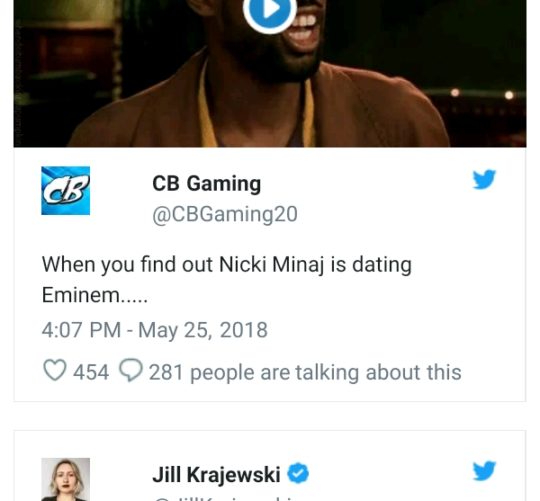Click the word Eminem in the tweet
The width and height of the screenshot is (540, 501).
[x=81, y=295]
